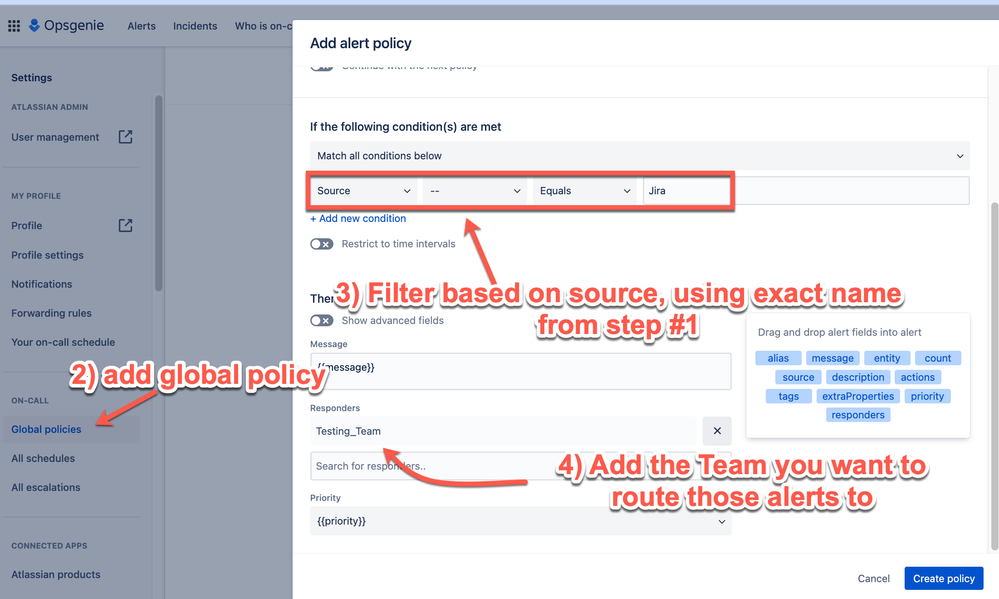
Task: Select the message alert field chip
Action: [832, 358]
